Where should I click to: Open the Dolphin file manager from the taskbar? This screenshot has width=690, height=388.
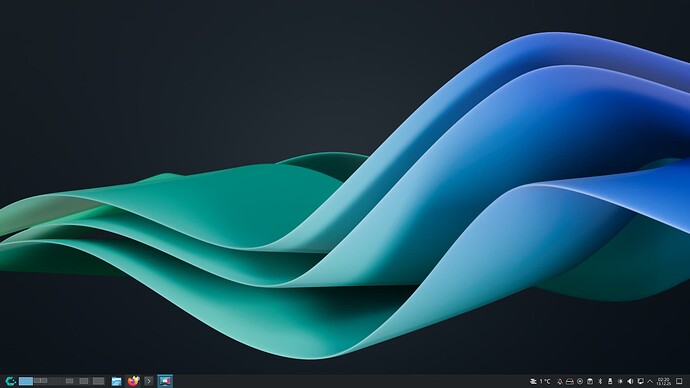point(117,381)
